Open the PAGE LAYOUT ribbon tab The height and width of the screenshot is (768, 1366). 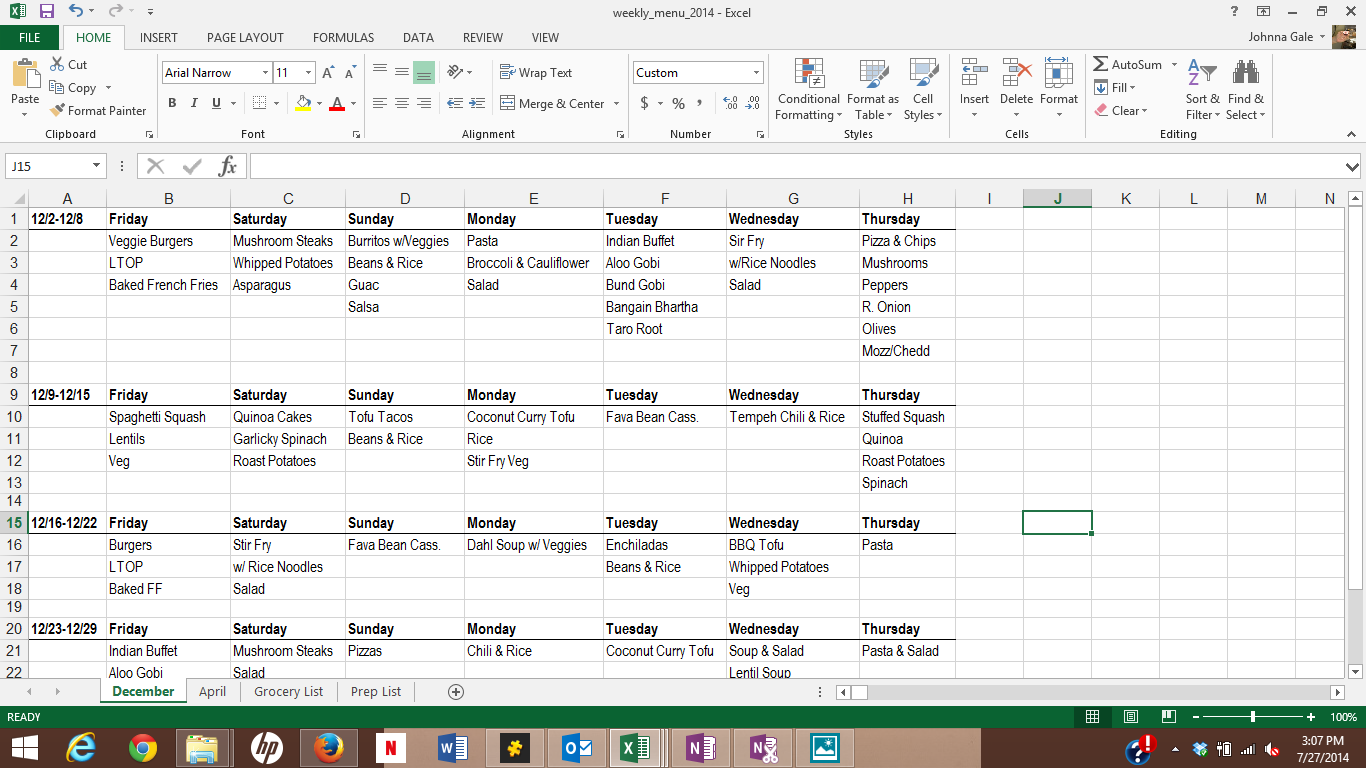(245, 38)
